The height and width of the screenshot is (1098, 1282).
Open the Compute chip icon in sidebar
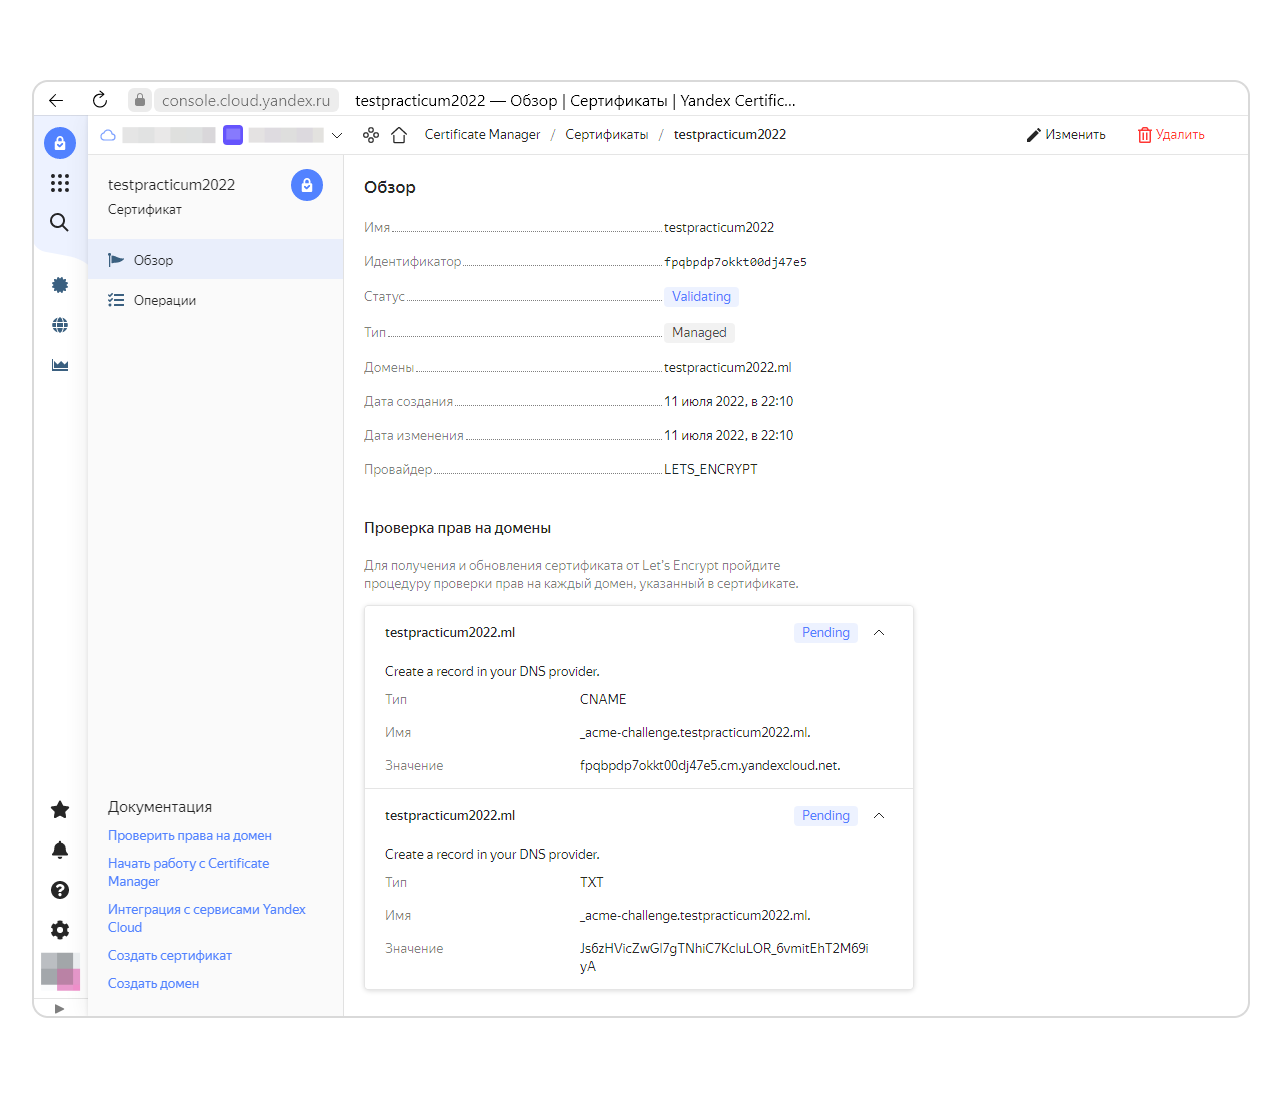[x=60, y=285]
